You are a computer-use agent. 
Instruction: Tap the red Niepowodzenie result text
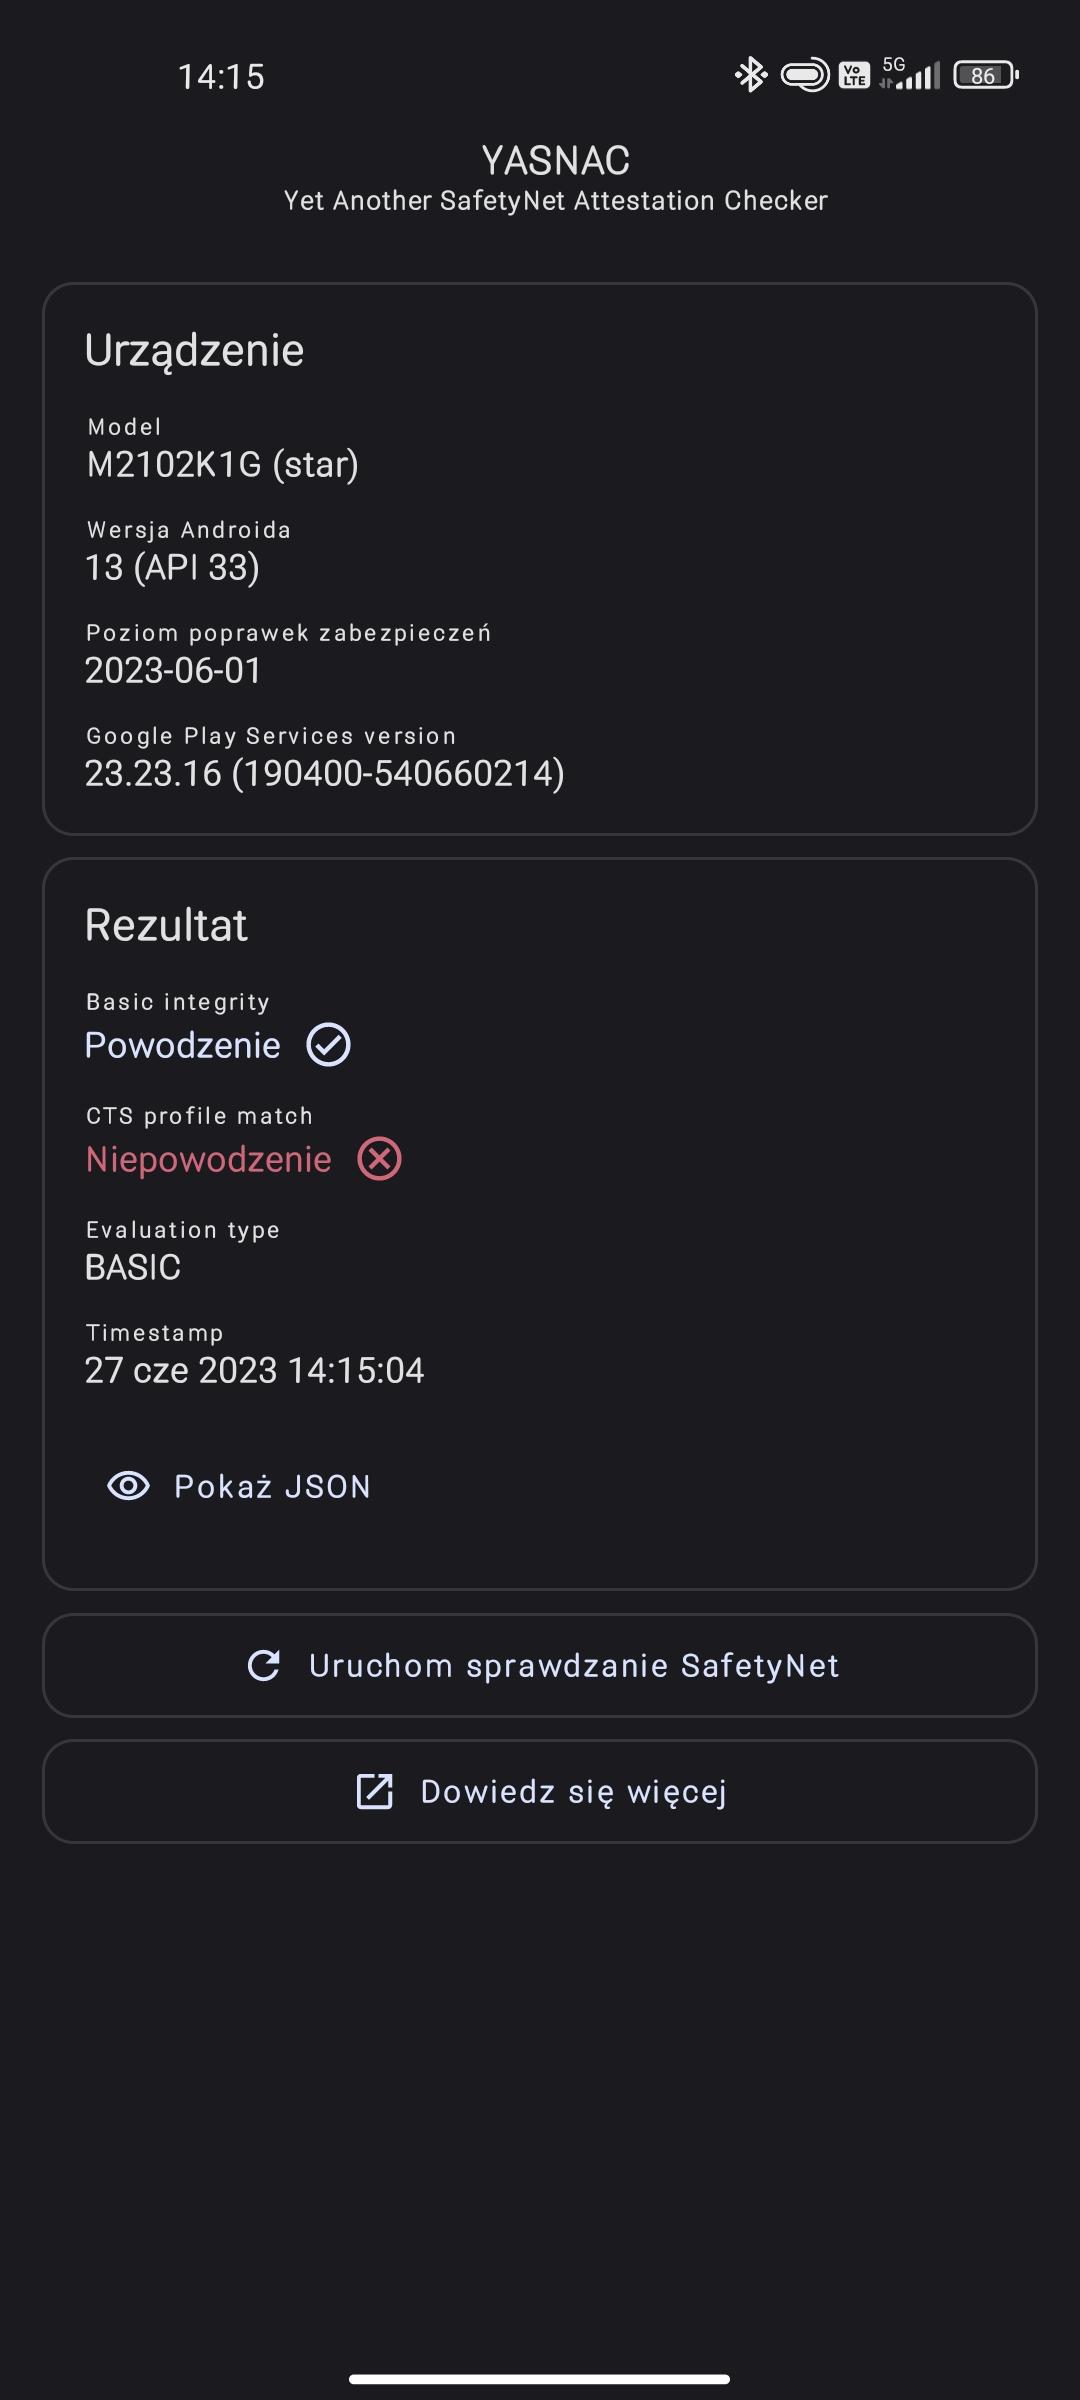click(208, 1159)
